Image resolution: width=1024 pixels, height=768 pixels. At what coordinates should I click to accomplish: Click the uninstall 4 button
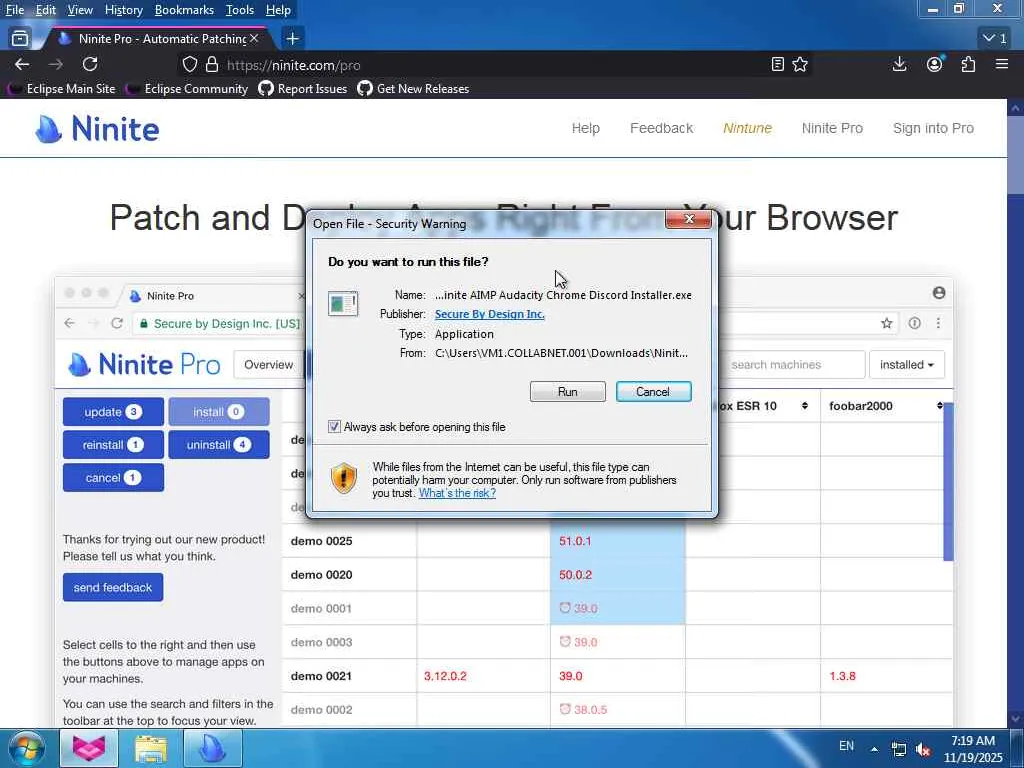tap(219, 445)
